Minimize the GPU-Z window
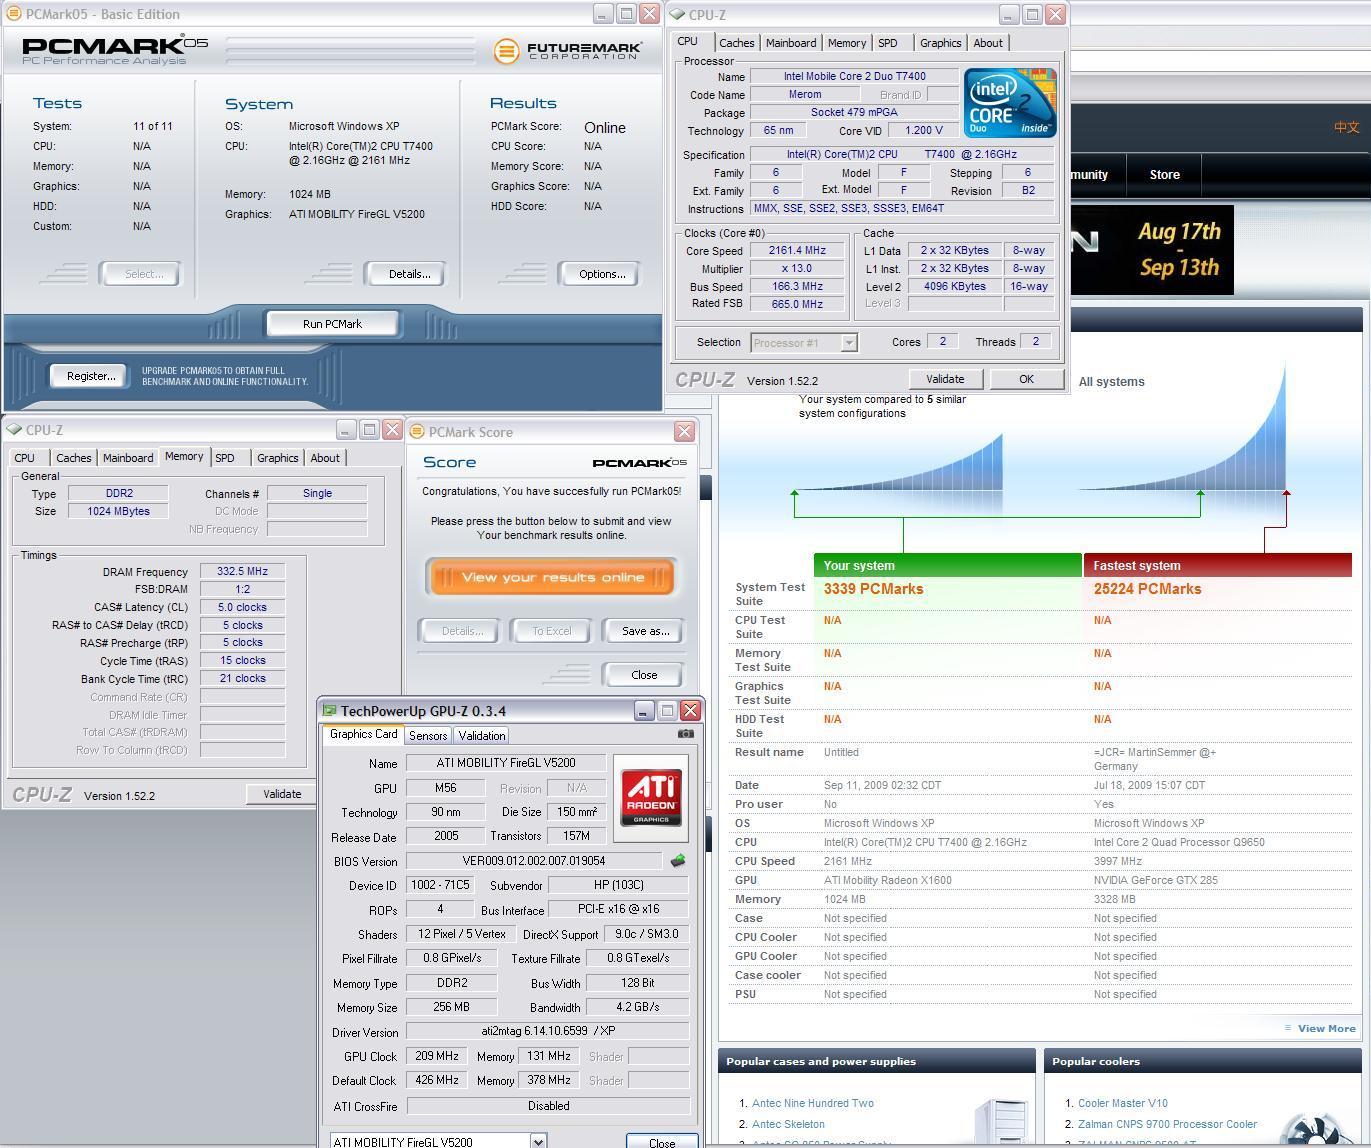Screen dimensions: 1371x1148 [644, 711]
